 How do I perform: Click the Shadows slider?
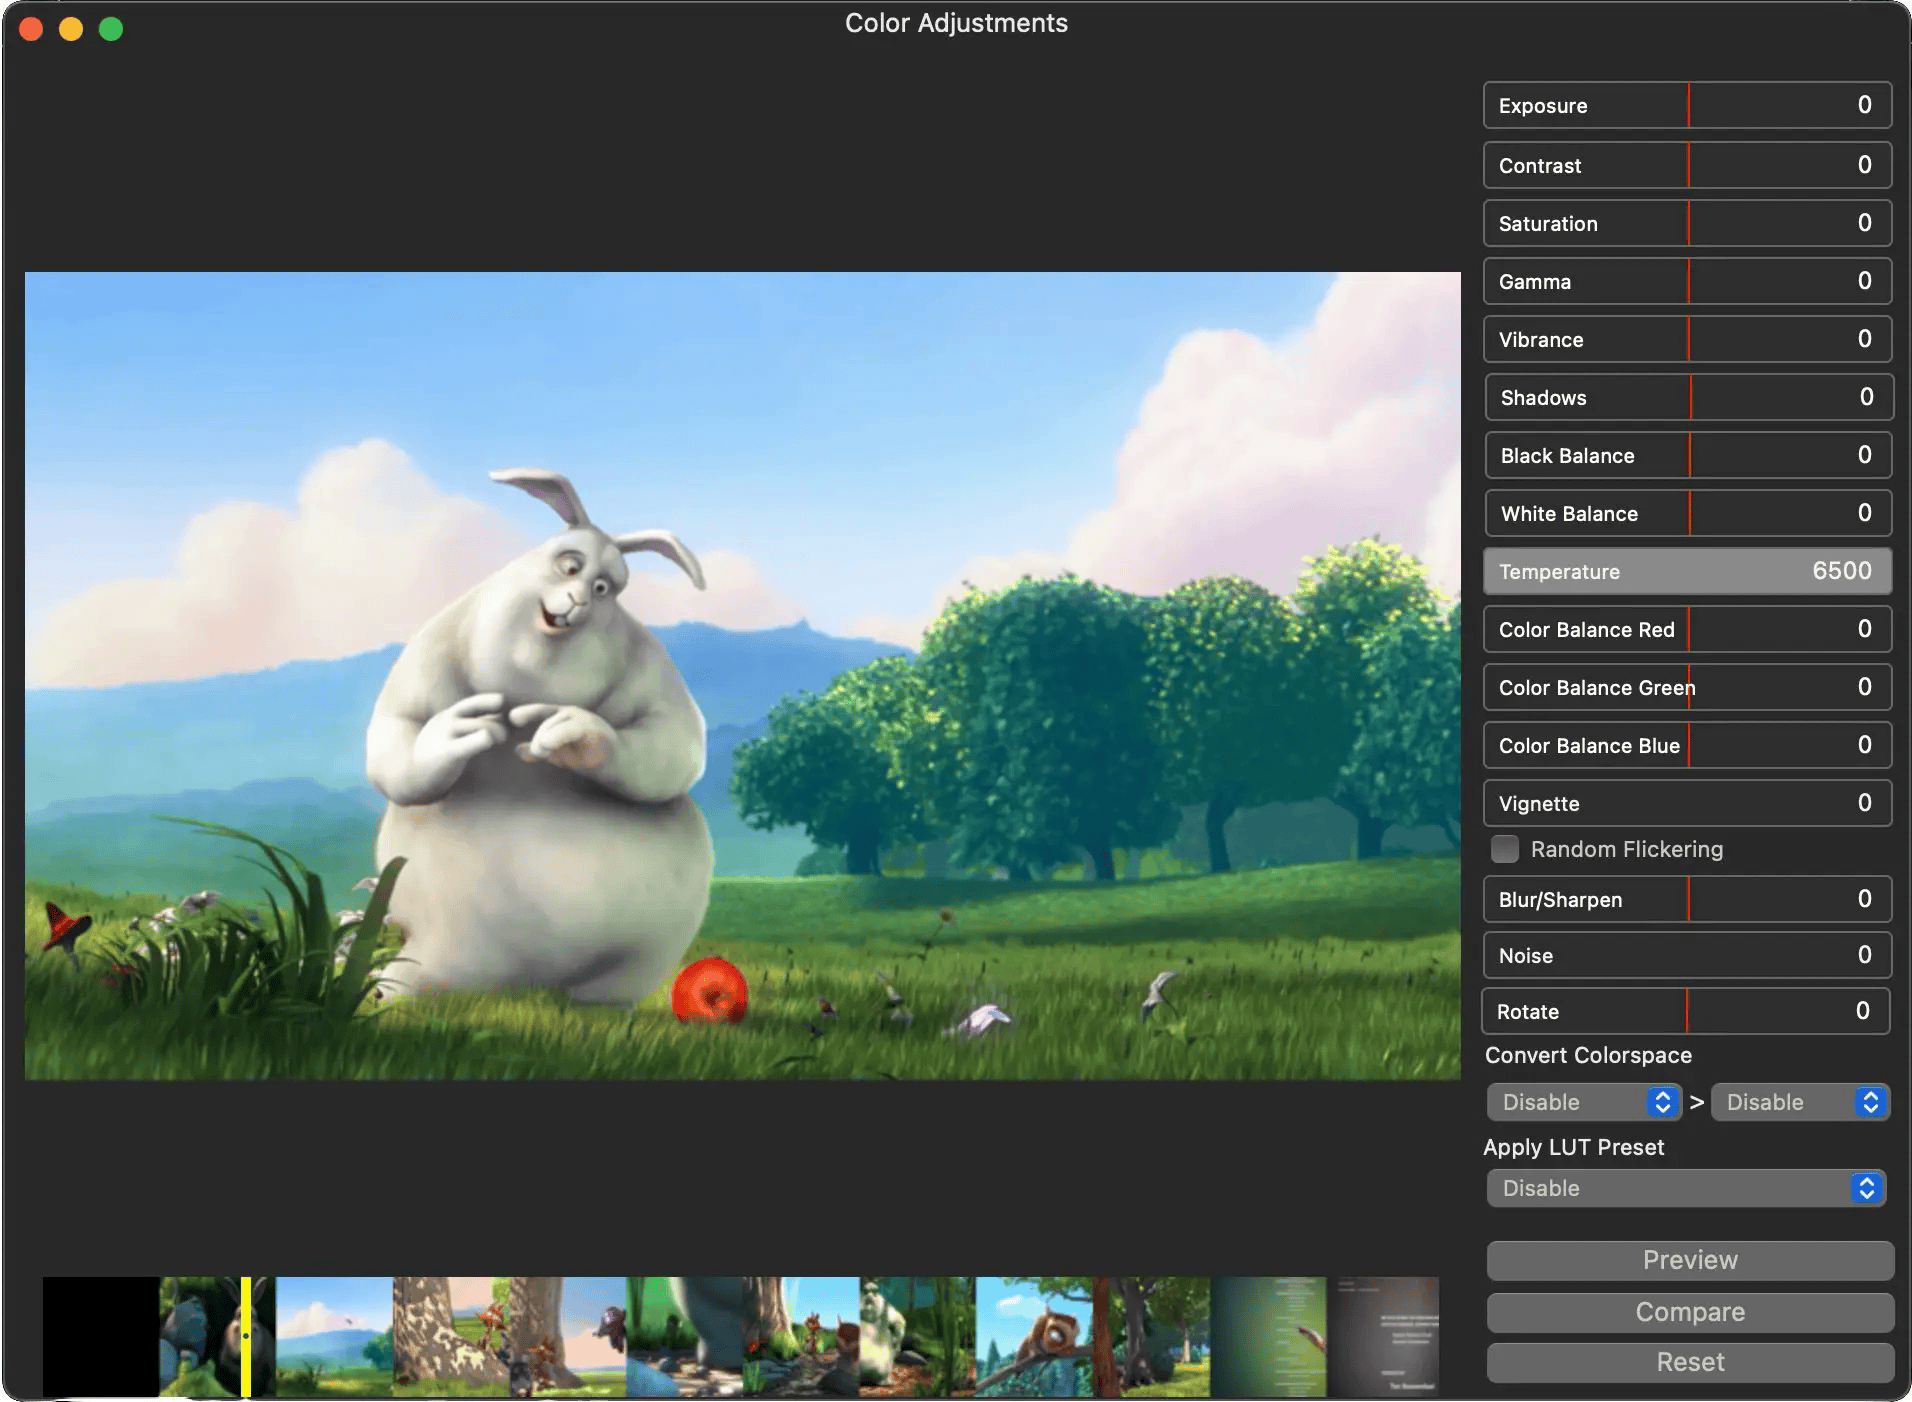[1689, 397]
